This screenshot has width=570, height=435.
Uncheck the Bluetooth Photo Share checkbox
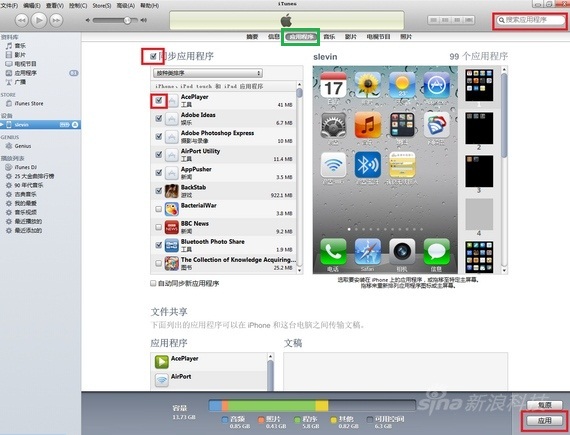coord(158,245)
